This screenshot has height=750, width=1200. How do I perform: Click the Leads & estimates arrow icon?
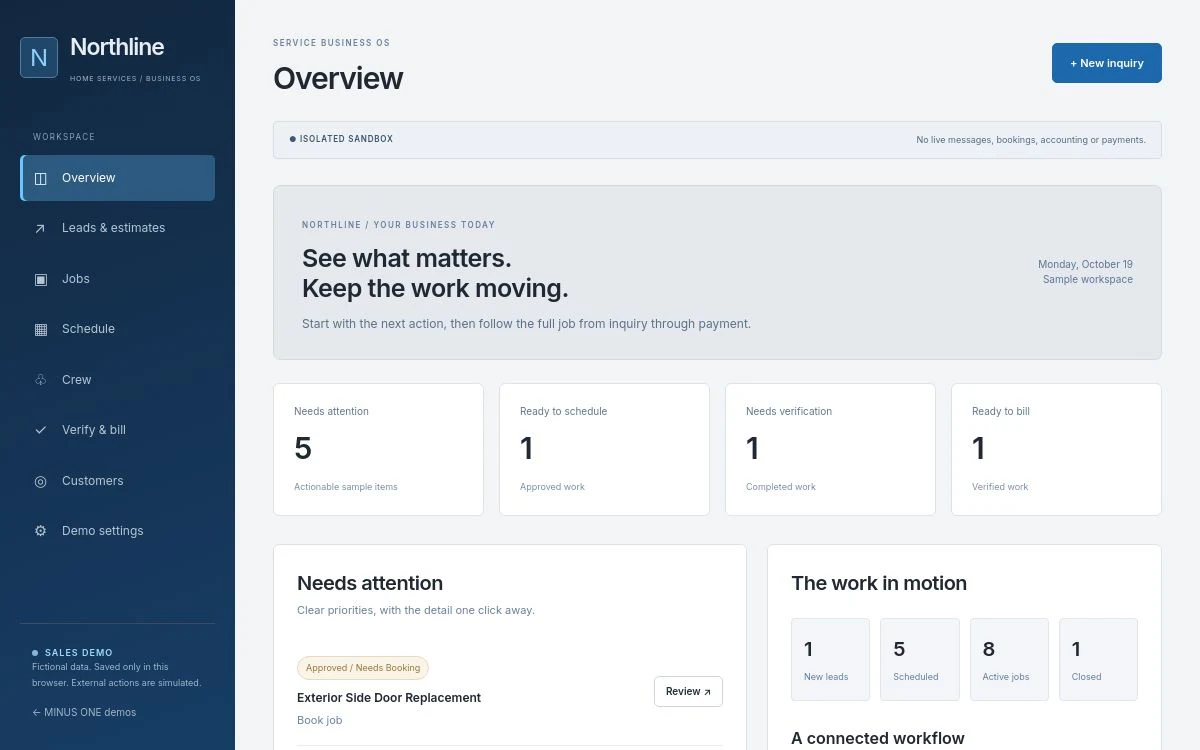tap(40, 228)
